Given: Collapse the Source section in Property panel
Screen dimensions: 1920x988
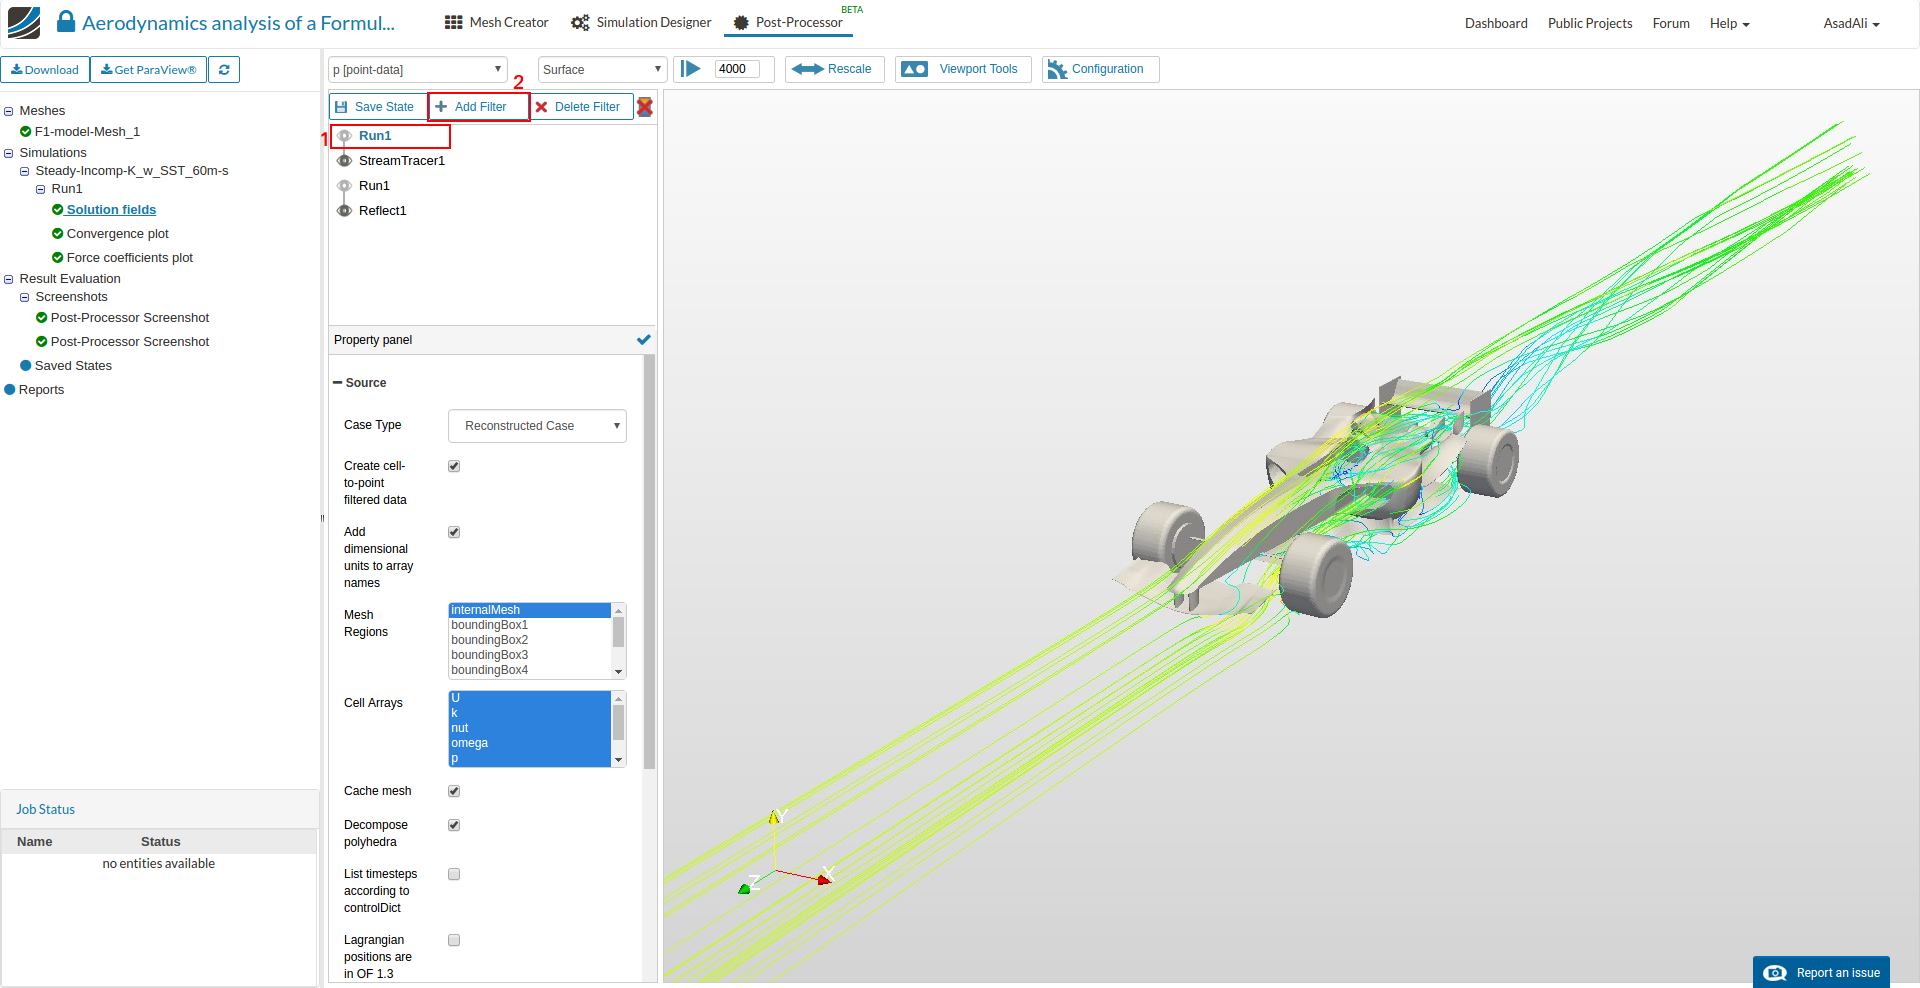Looking at the screenshot, I should 338,383.
